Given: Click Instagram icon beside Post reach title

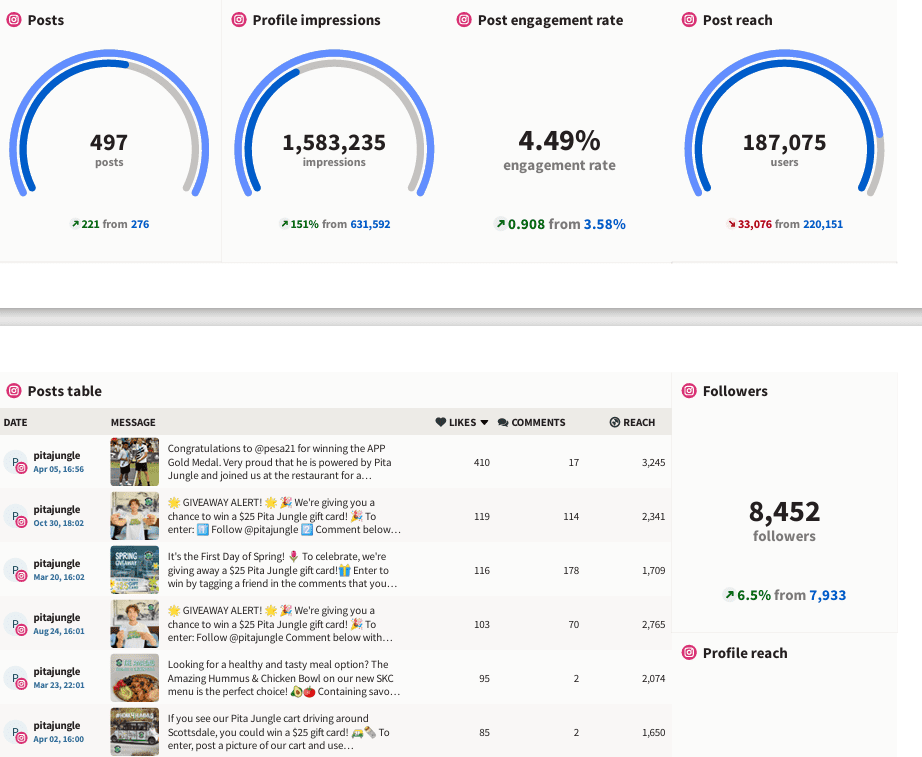Looking at the screenshot, I should [x=689, y=20].
